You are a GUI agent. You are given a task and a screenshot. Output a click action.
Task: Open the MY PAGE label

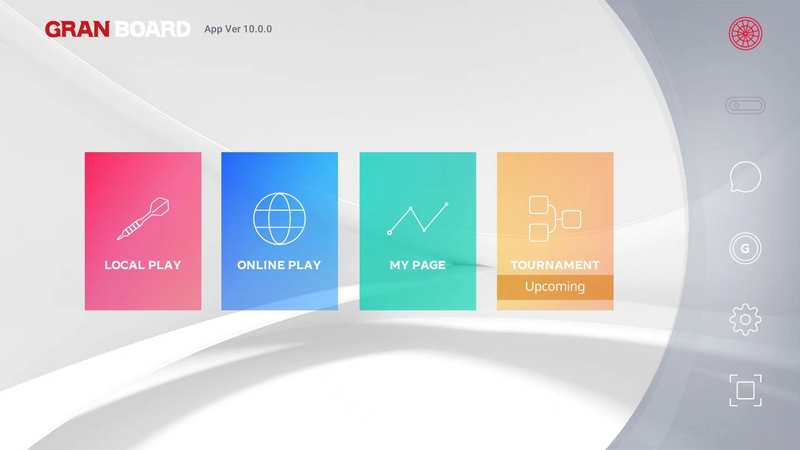point(417,265)
